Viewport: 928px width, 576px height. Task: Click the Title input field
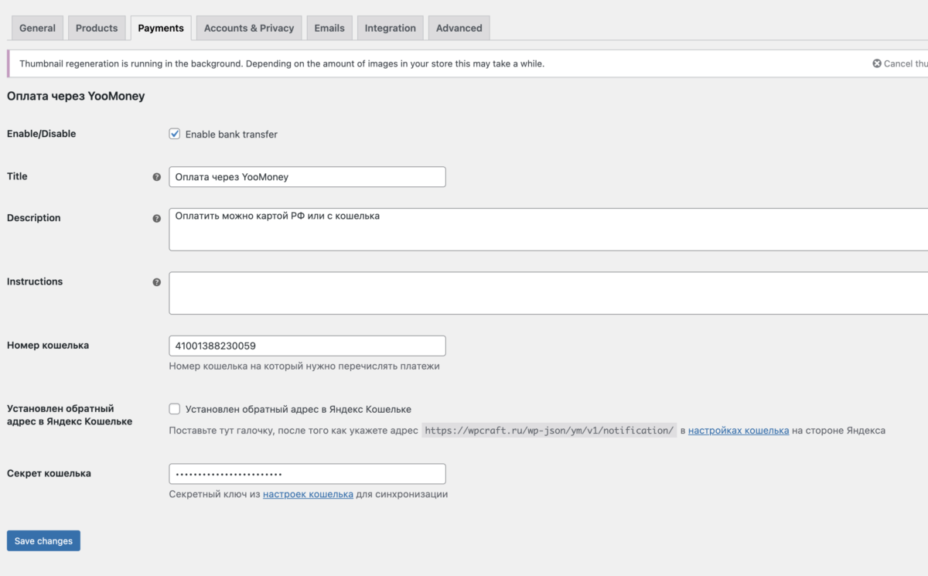(307, 177)
